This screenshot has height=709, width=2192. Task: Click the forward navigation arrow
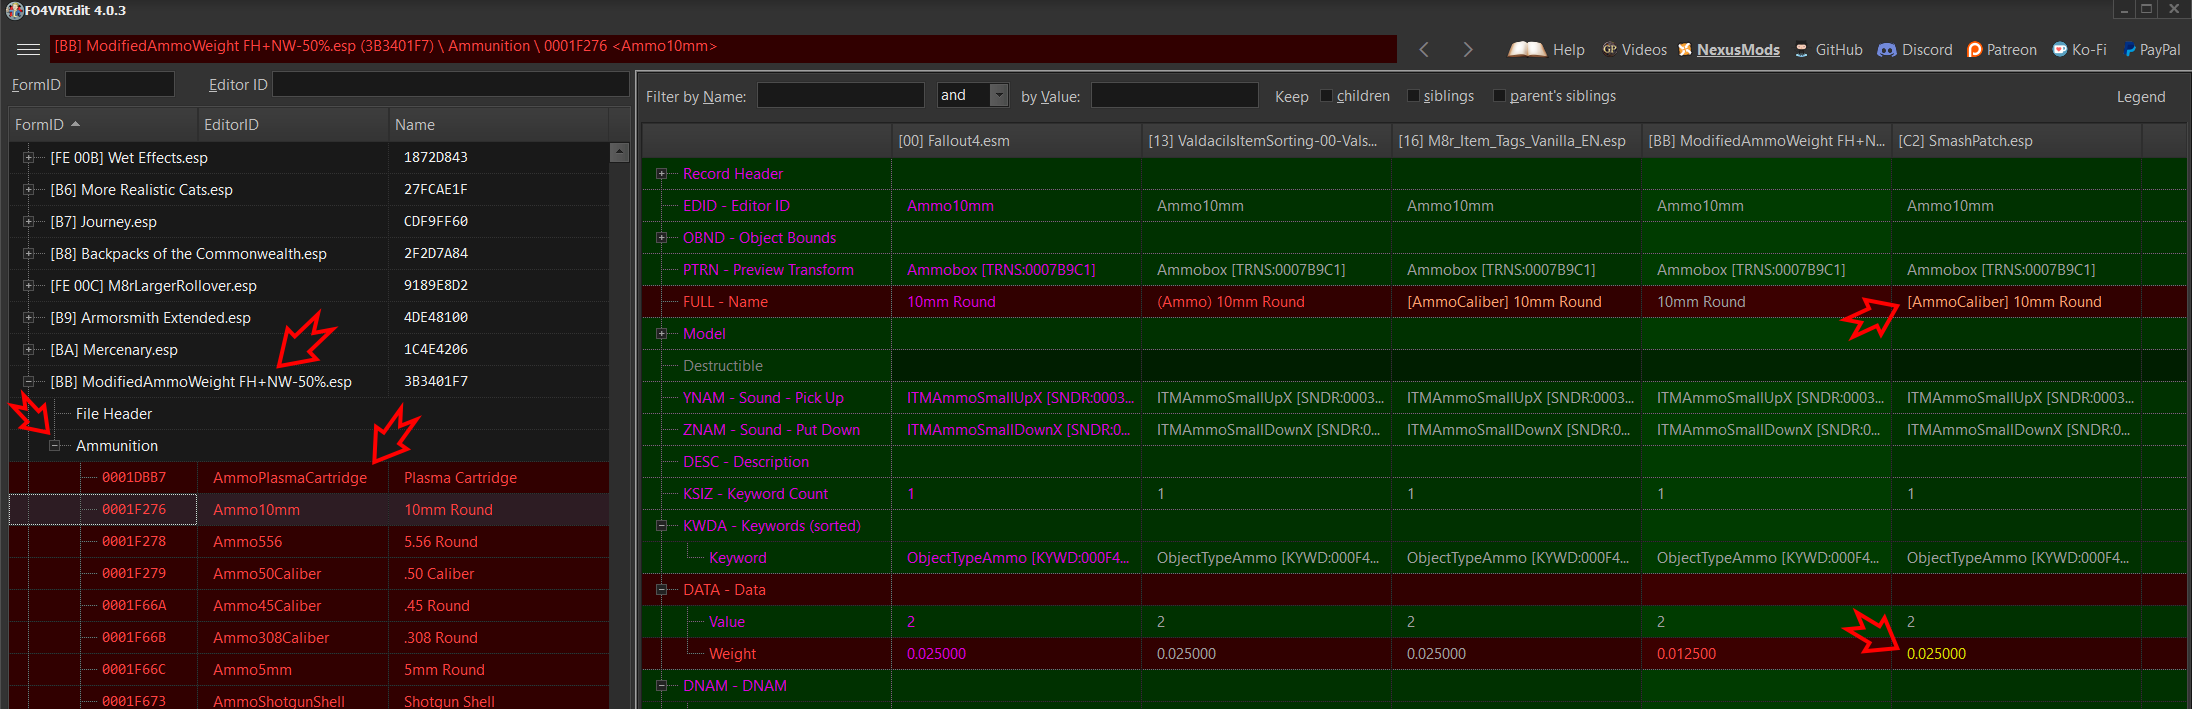tap(1467, 49)
